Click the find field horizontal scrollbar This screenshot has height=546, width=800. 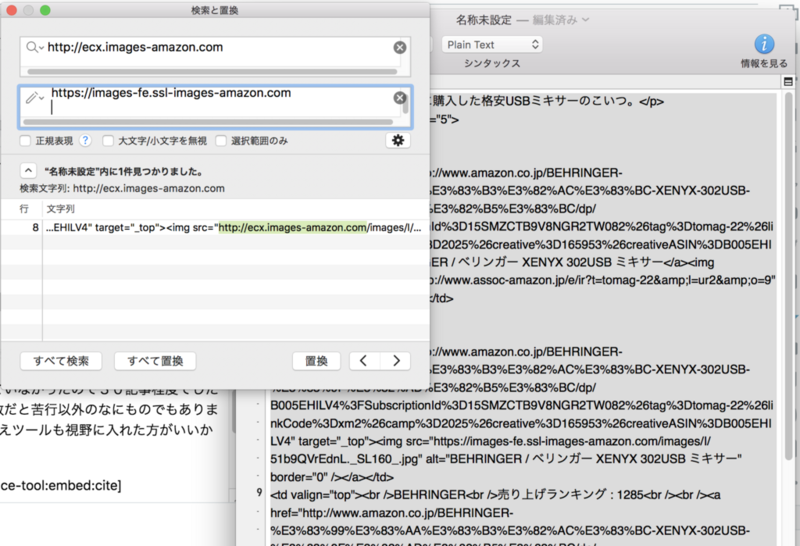[x=212, y=72]
